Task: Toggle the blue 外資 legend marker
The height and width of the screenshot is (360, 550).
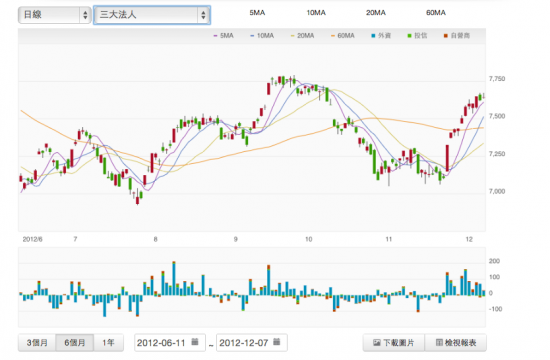Action: pyautogui.click(x=374, y=35)
